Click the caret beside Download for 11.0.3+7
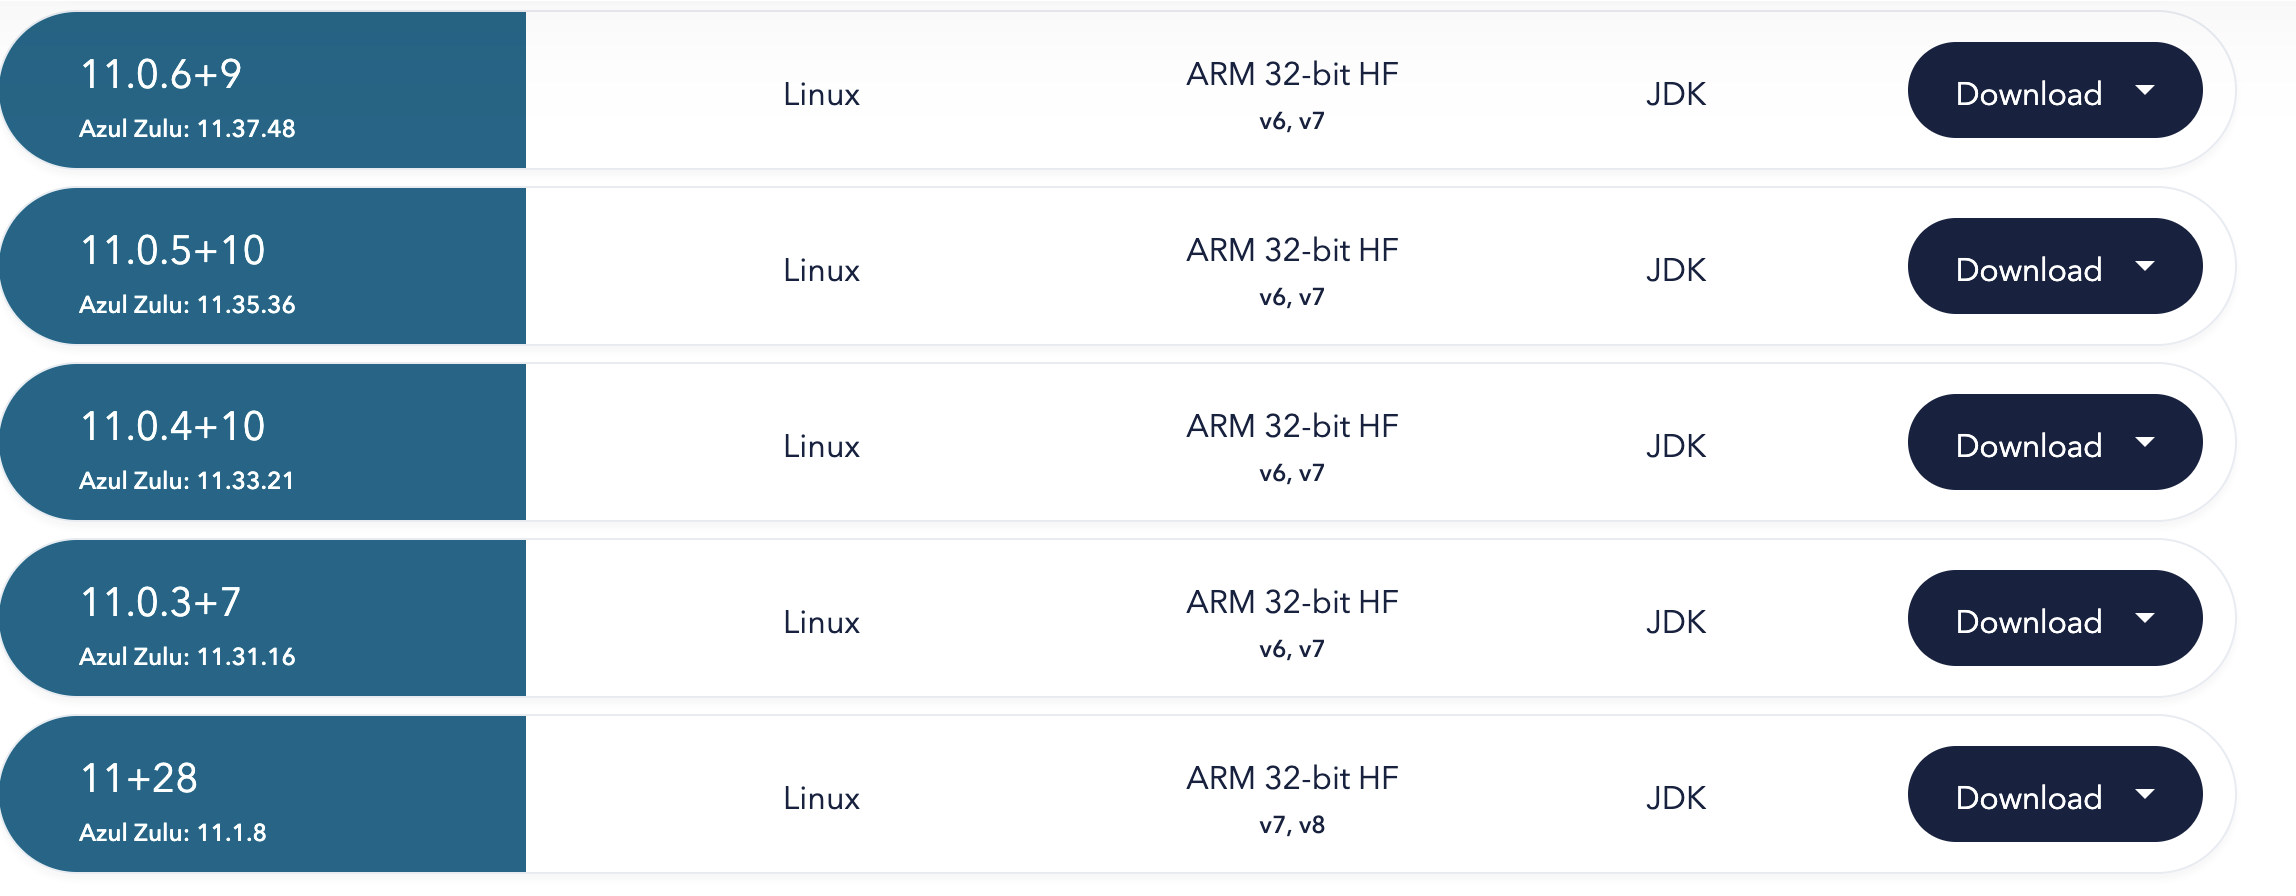2296x896 pixels. (x=2144, y=619)
